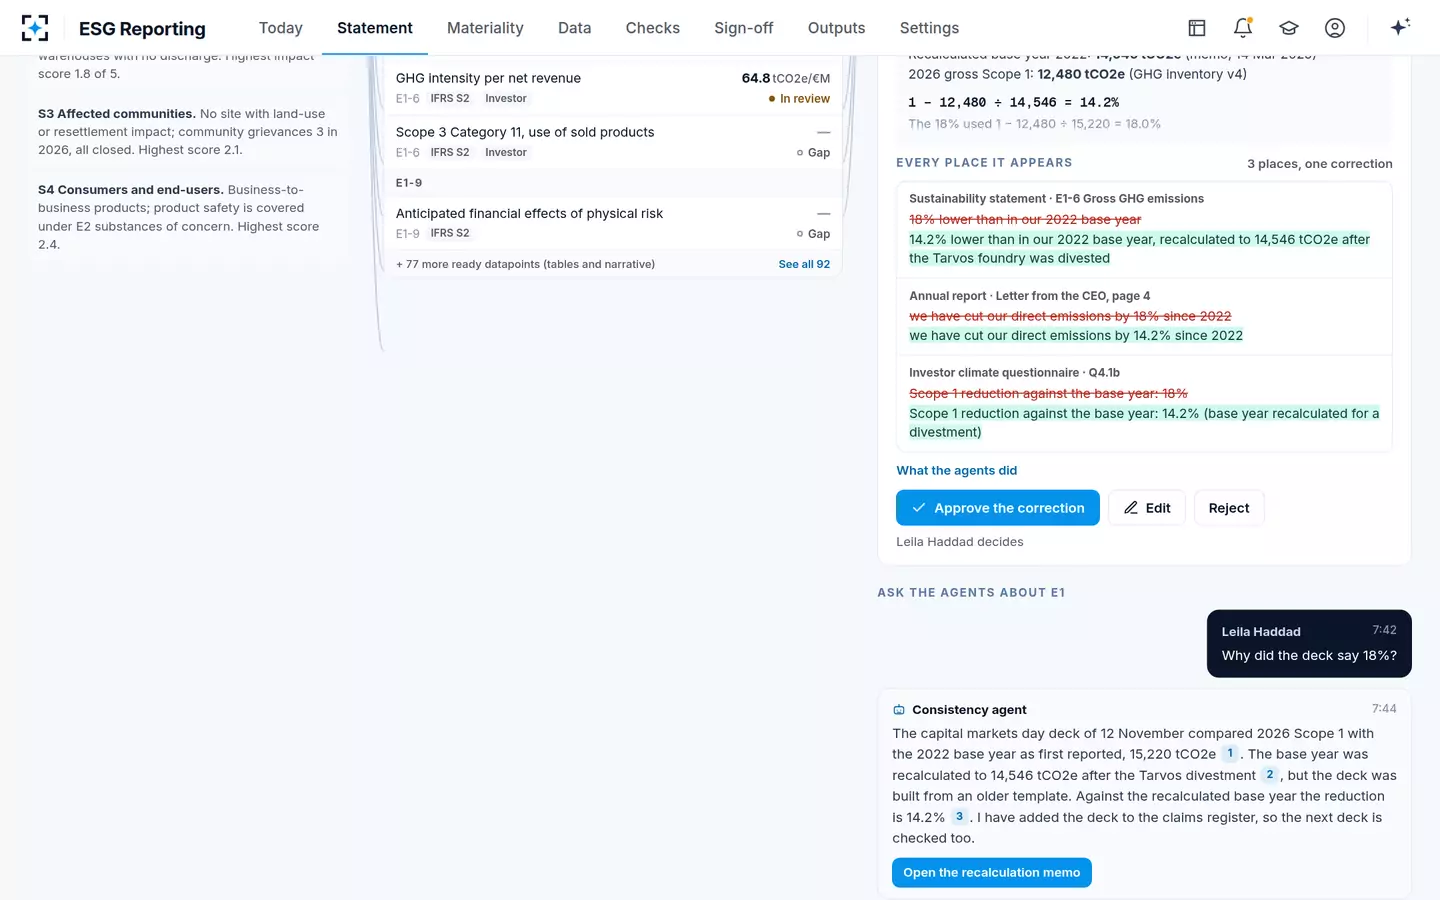Click citation marker 3 in the agent reply
Viewport: 1440px width, 900px height.
coord(959,816)
